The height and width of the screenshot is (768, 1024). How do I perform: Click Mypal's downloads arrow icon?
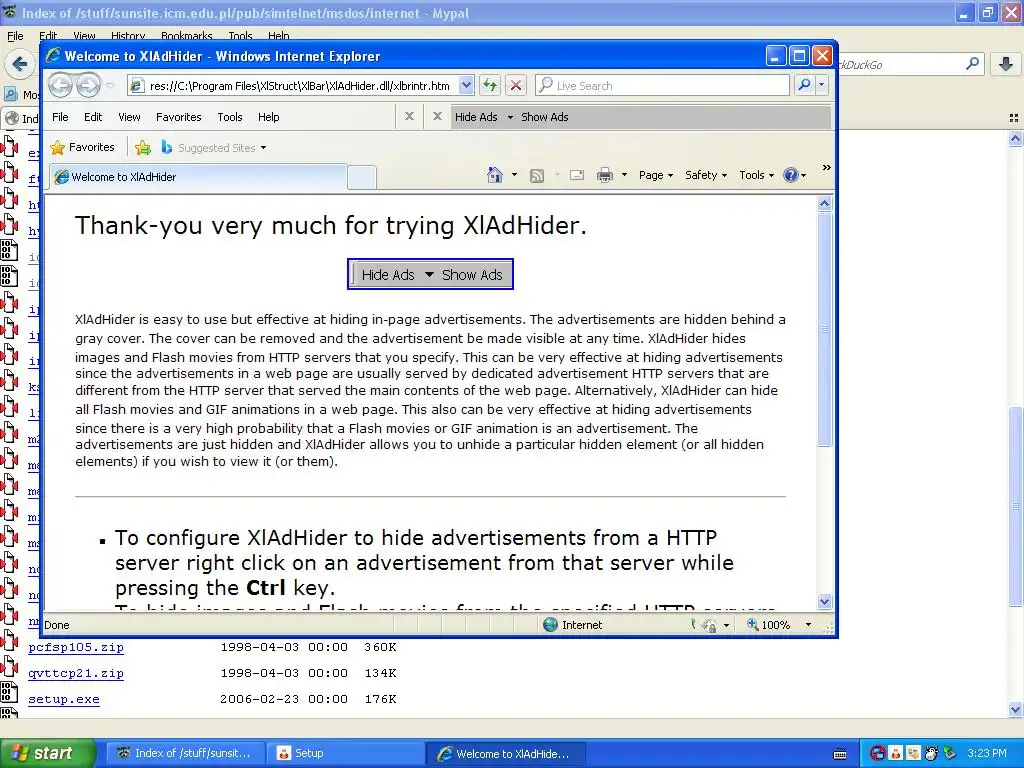pos(1006,64)
